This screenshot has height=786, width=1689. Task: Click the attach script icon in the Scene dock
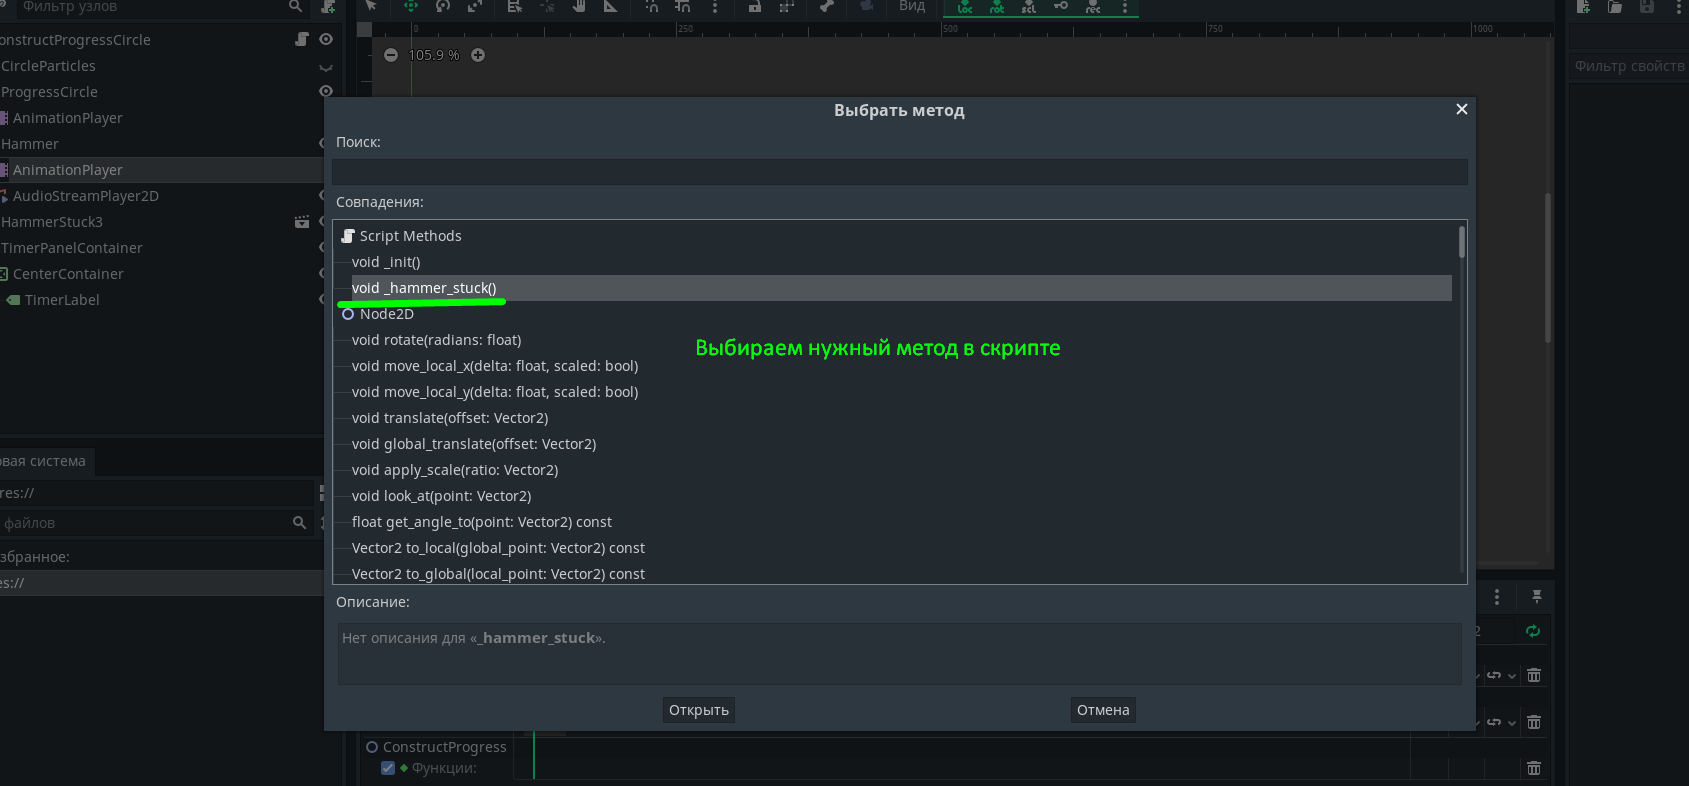coord(328,6)
